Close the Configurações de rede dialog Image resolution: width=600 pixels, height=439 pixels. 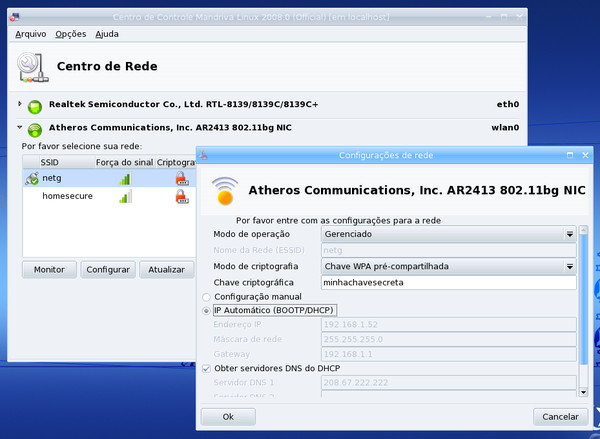[x=585, y=155]
